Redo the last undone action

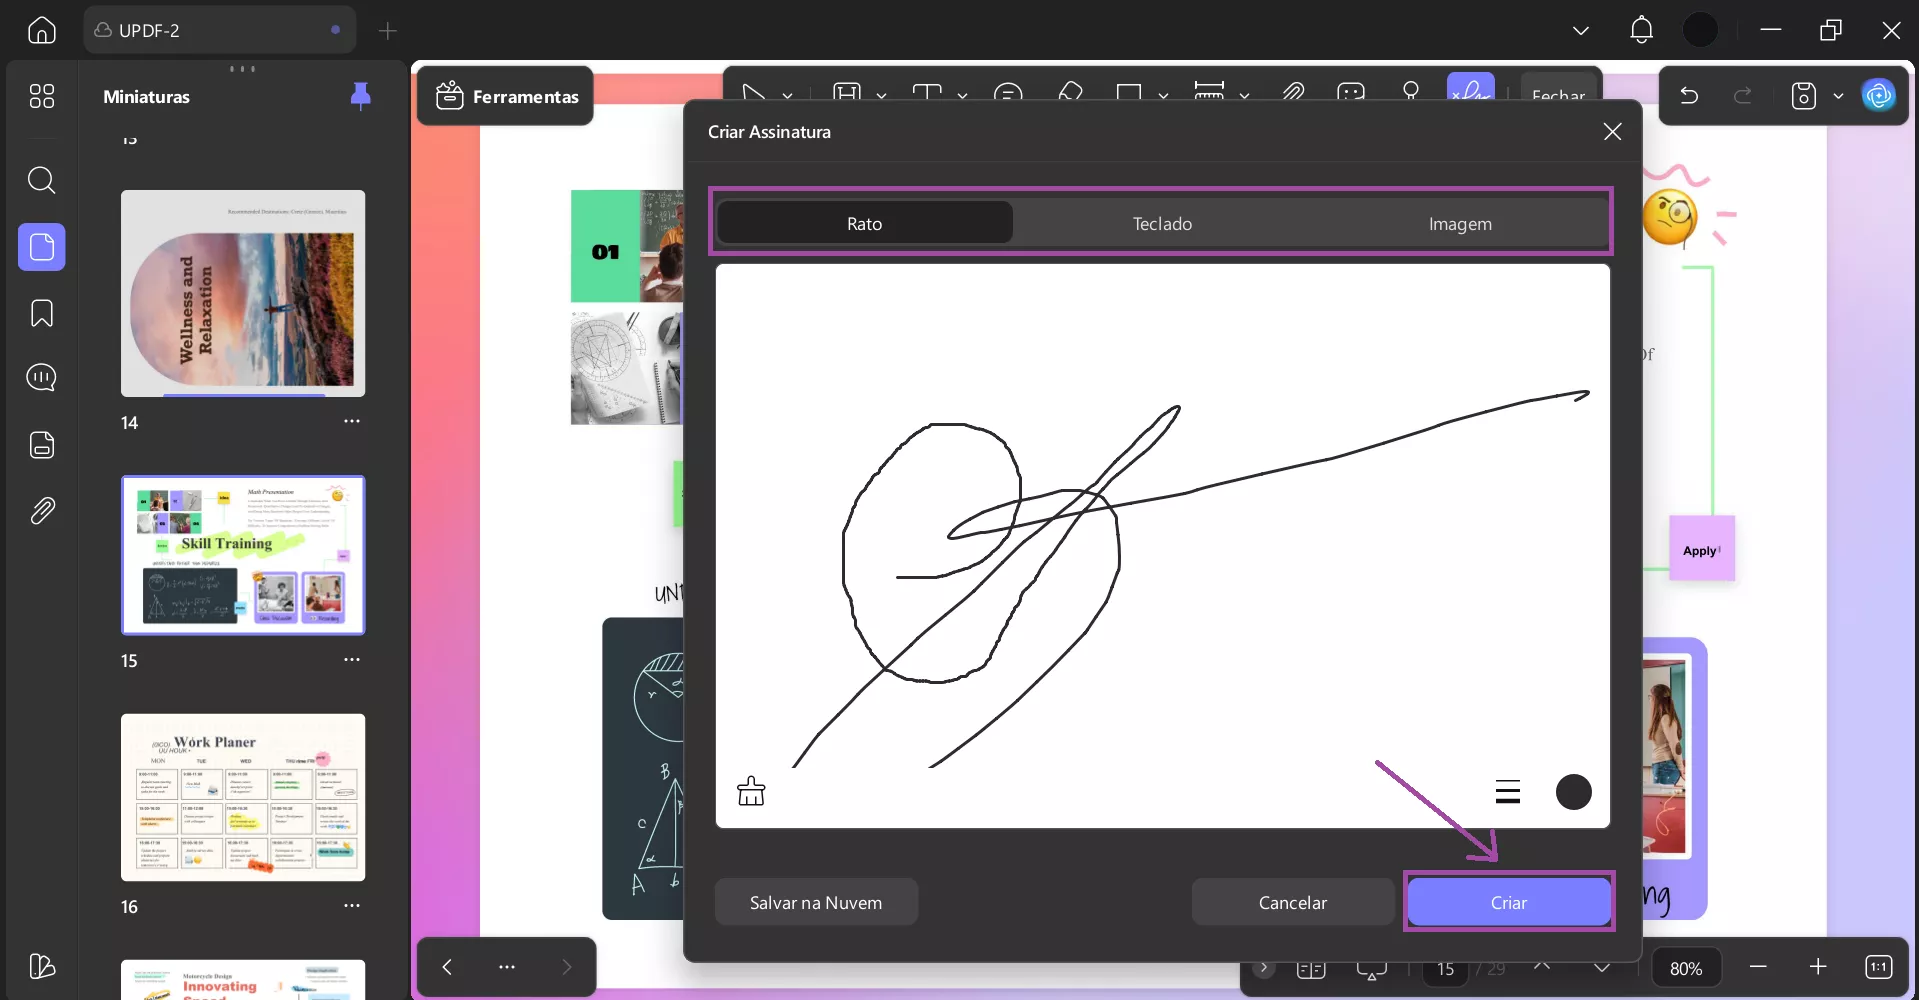[1743, 96]
